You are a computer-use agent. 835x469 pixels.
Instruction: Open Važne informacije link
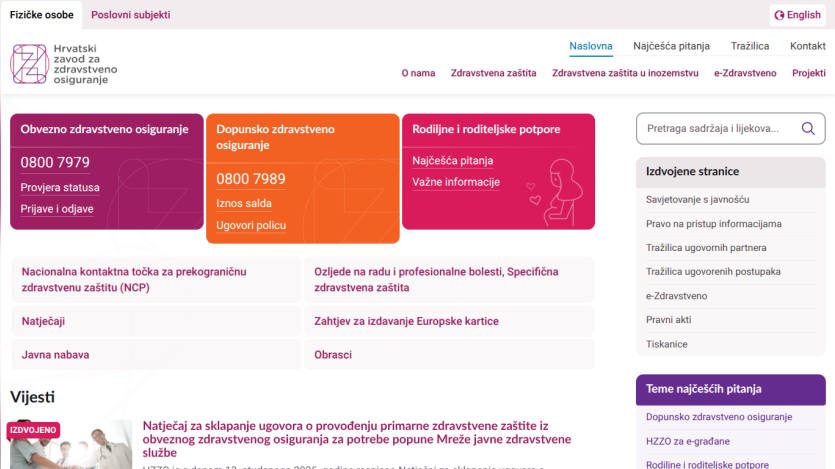click(x=456, y=182)
